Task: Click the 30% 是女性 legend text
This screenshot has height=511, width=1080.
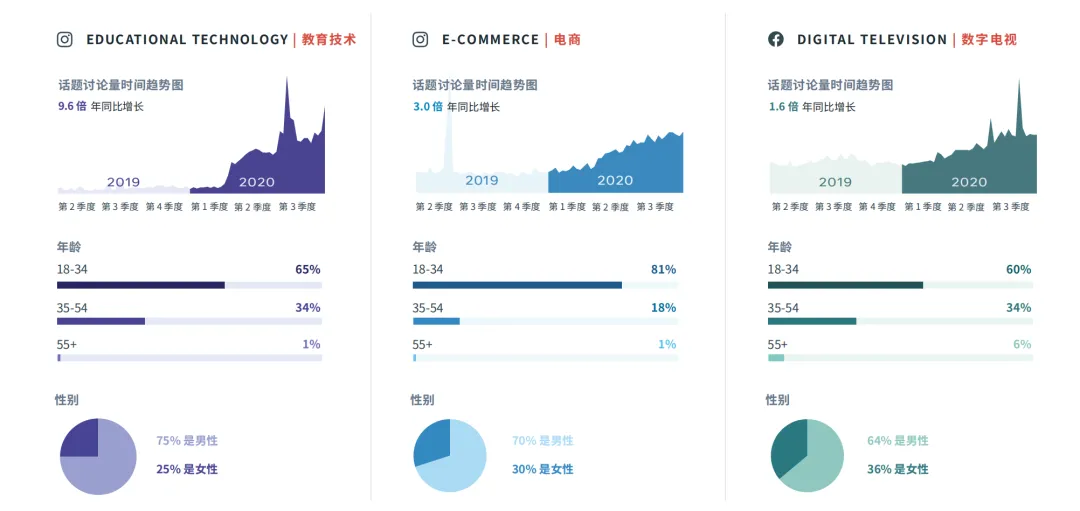Action: (542, 470)
